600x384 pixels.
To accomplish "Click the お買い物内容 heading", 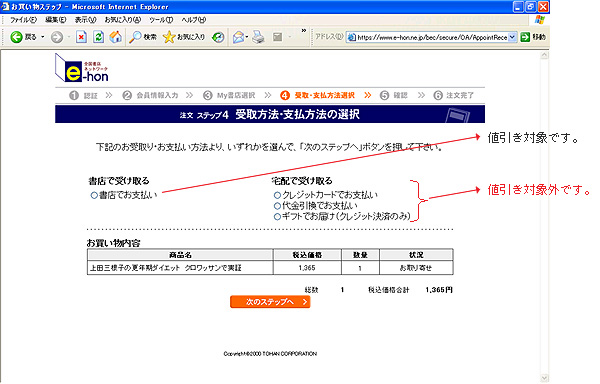I will pyautogui.click(x=113, y=243).
